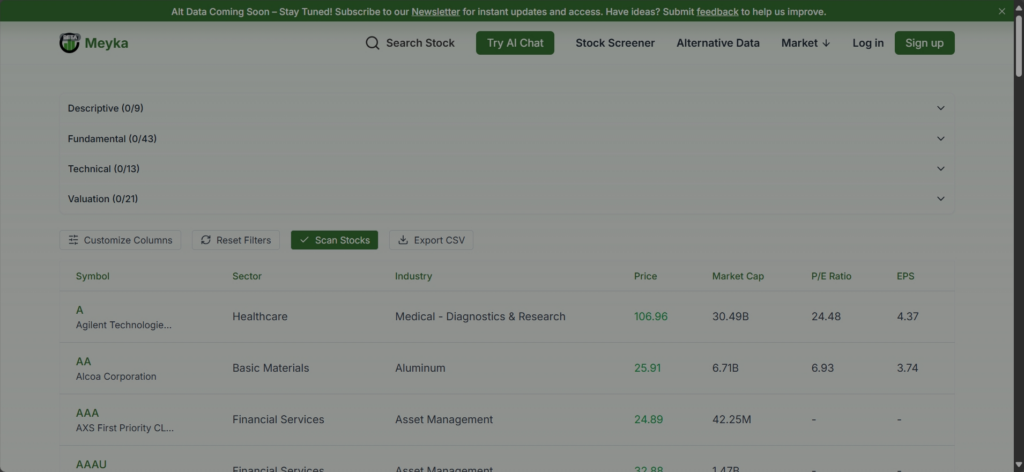
Task: Click the Reset Filters button
Action: [236, 240]
